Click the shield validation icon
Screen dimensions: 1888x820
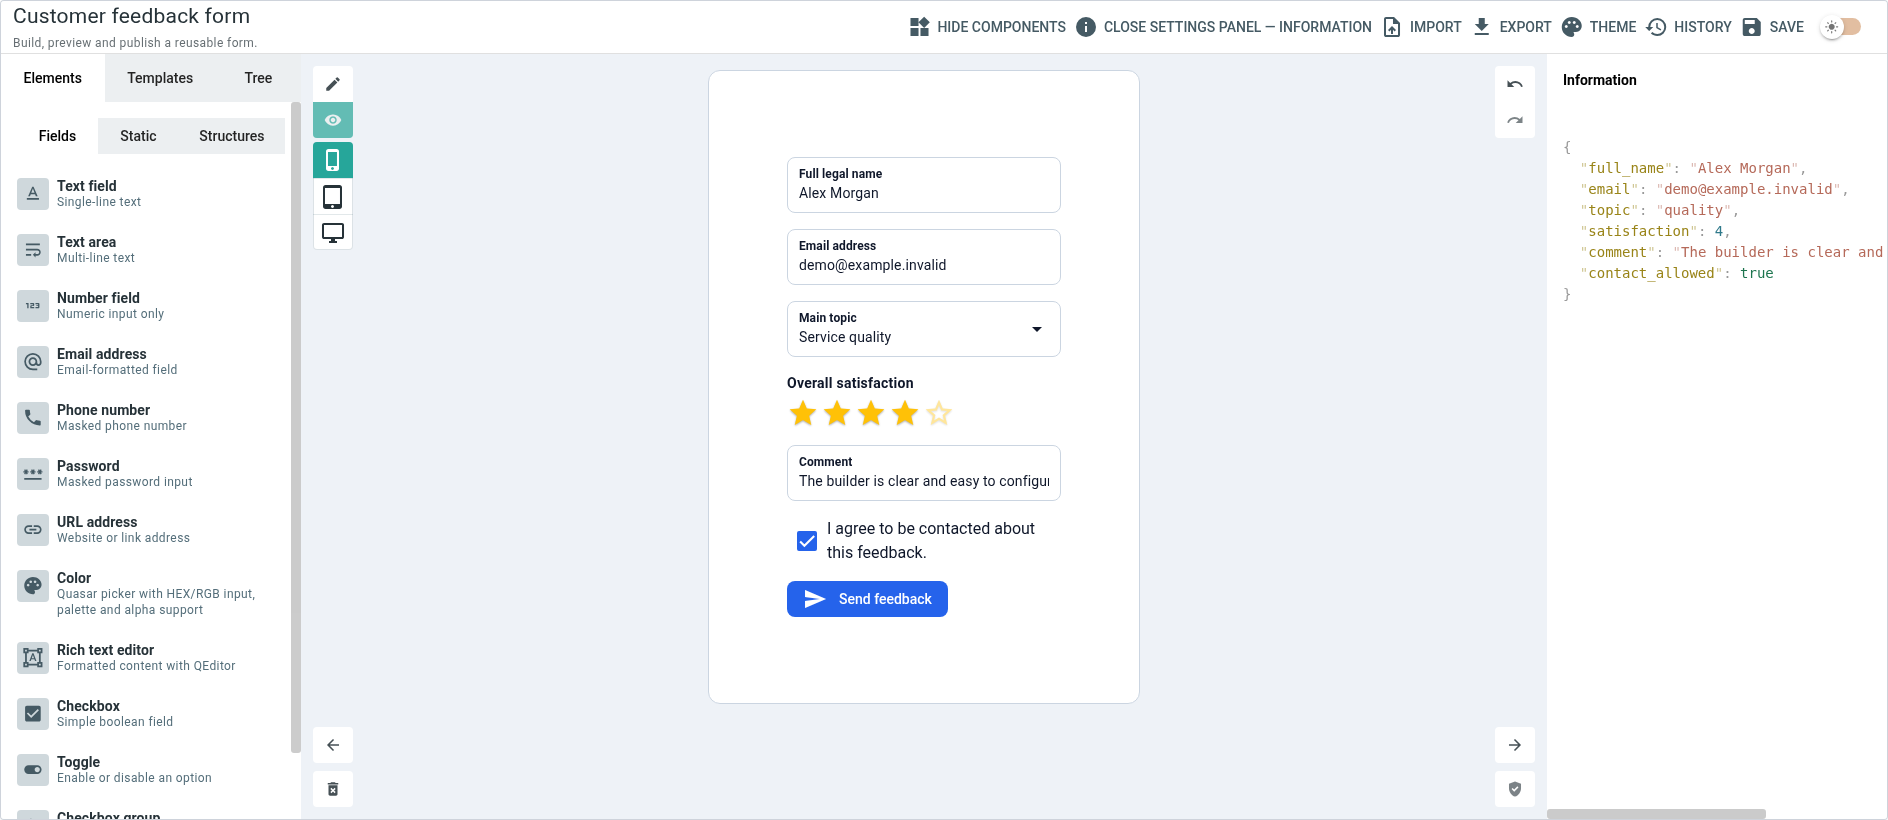click(1515, 789)
